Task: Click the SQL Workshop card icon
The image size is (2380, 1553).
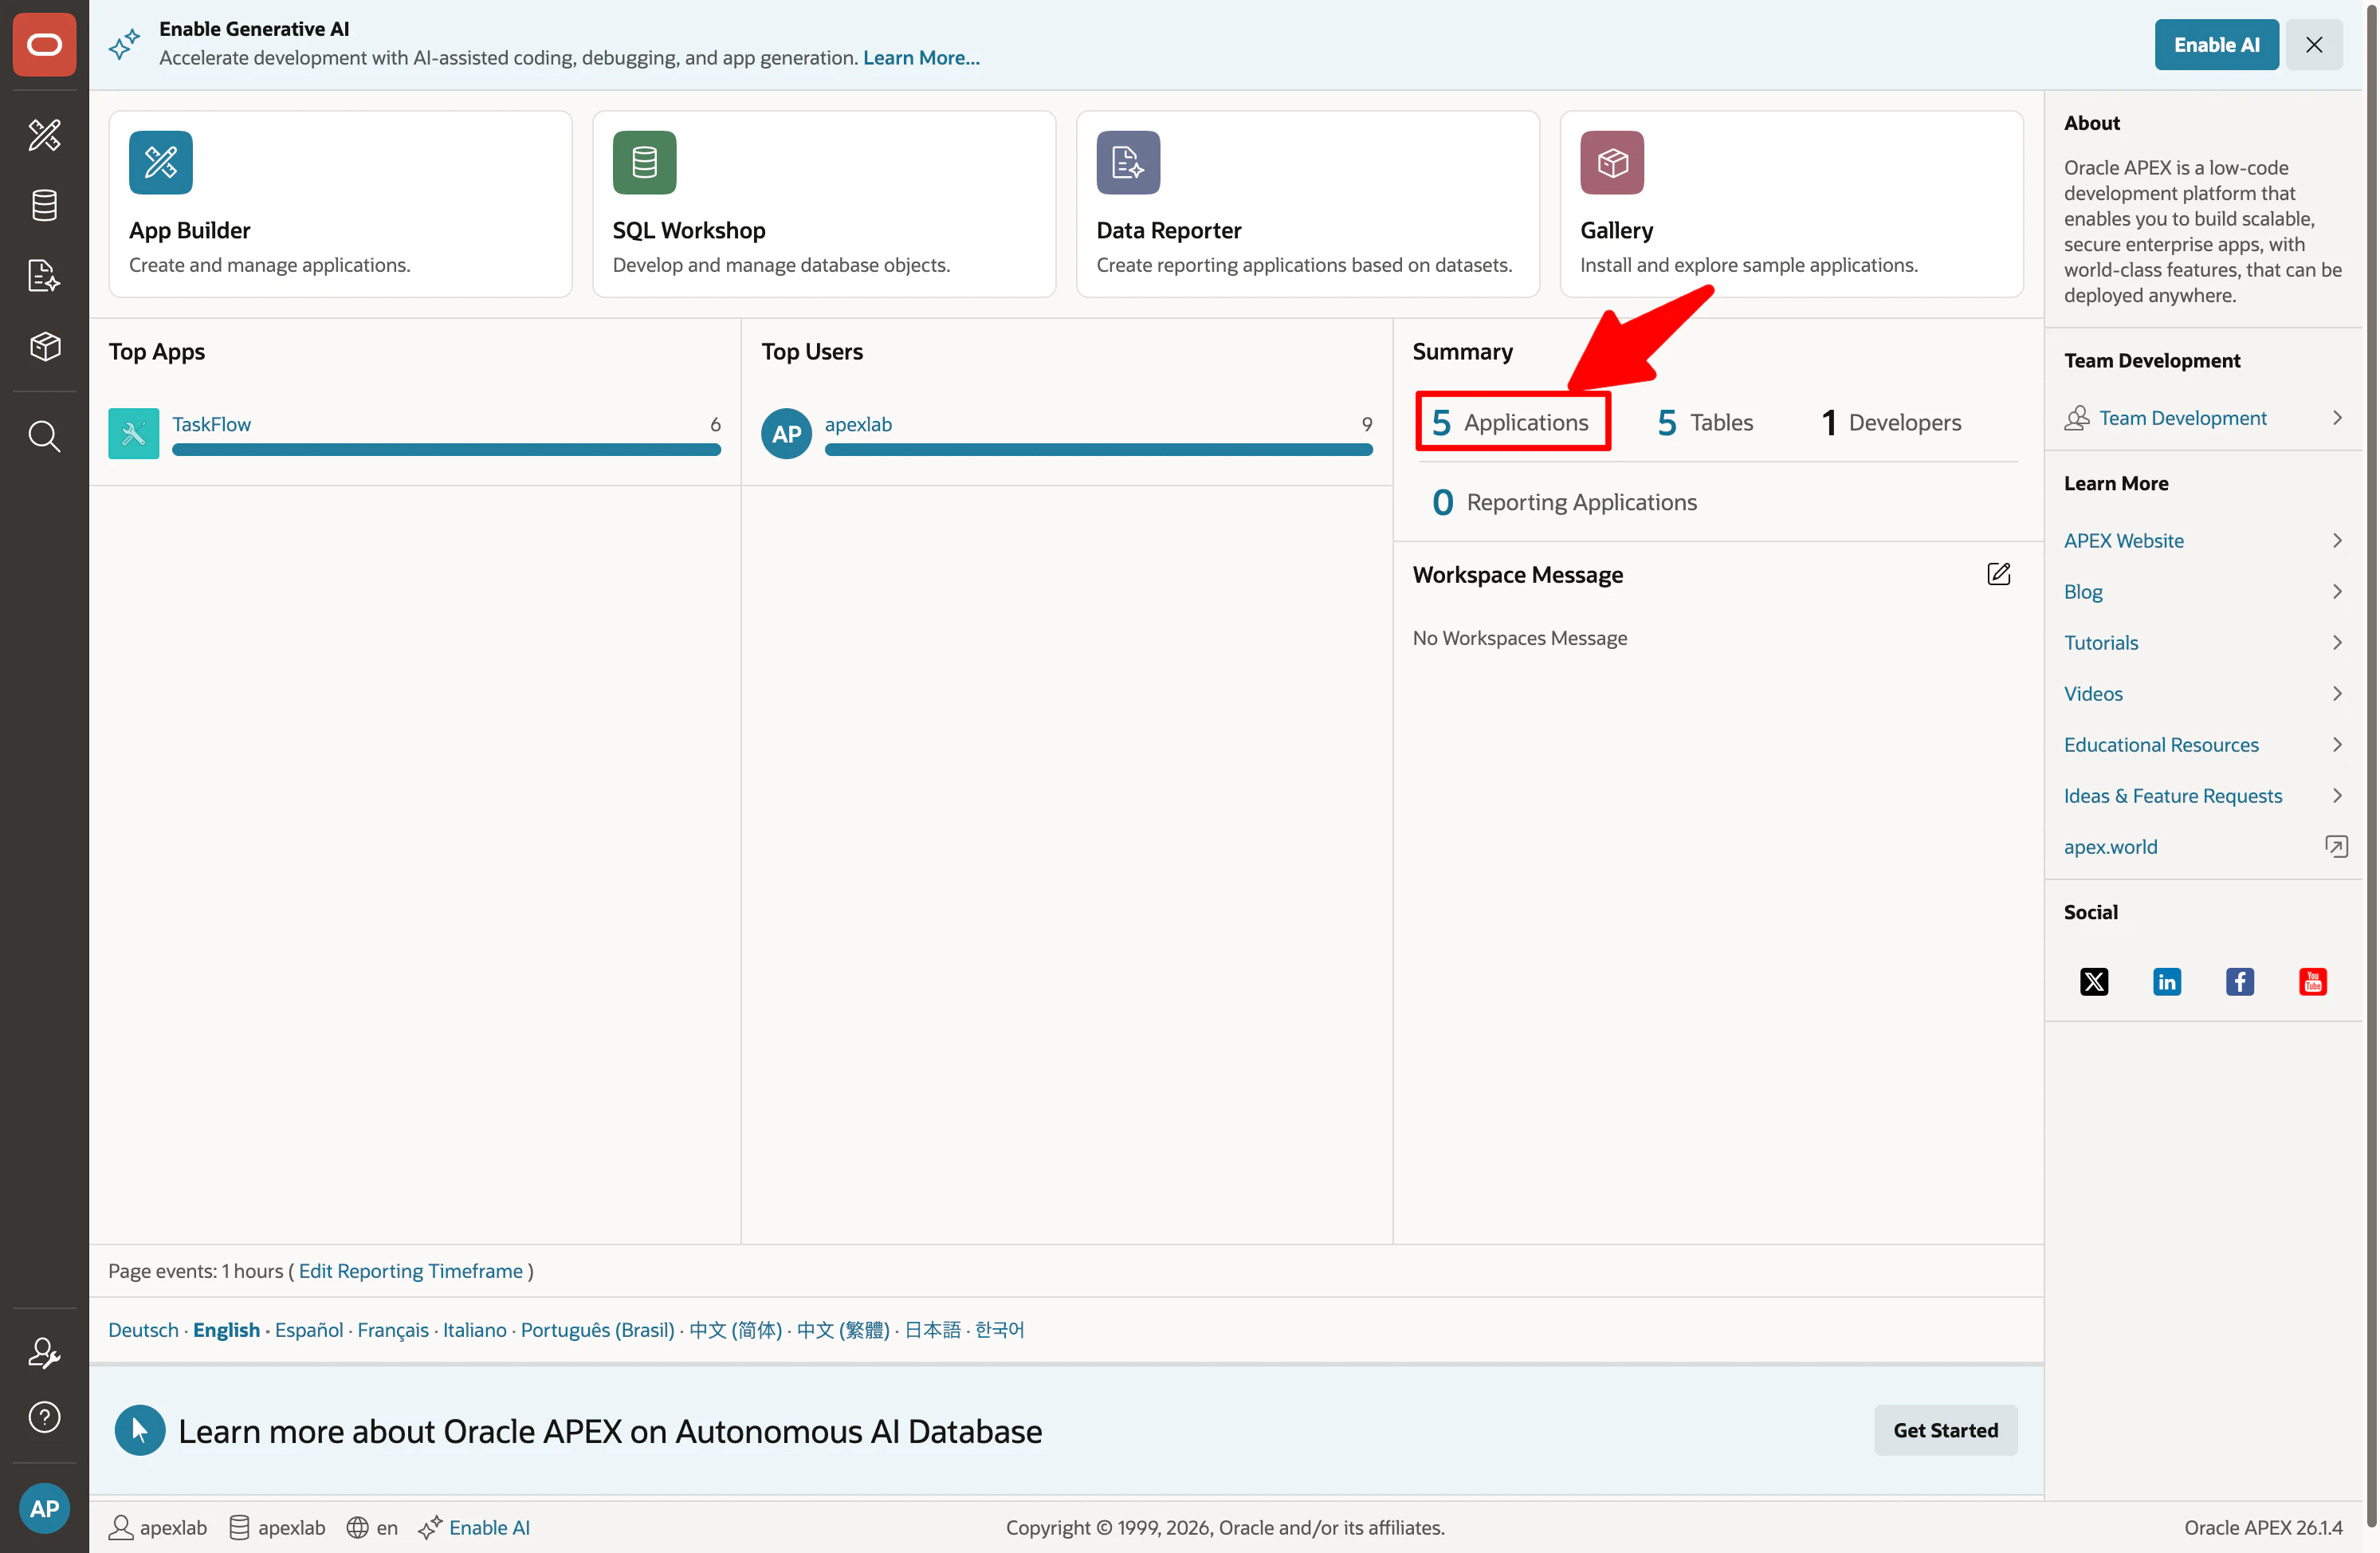Action: (644, 162)
